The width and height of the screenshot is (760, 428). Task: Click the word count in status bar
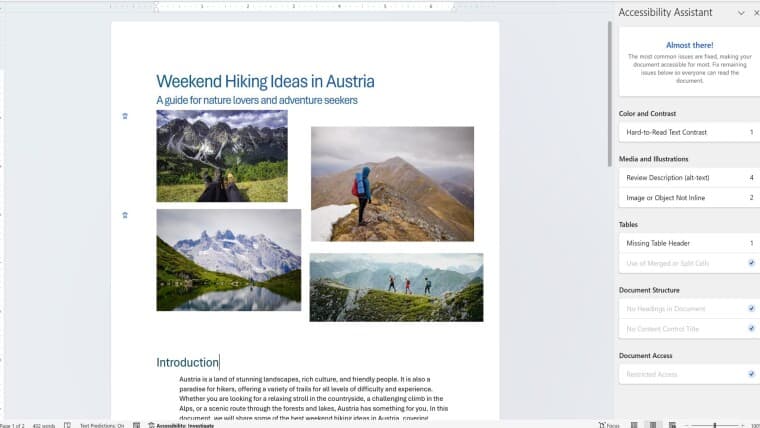coord(44,426)
